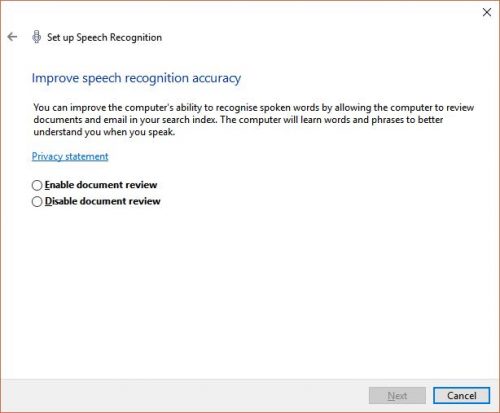
Task: Select the Disable document review radio button
Action: click(x=37, y=201)
